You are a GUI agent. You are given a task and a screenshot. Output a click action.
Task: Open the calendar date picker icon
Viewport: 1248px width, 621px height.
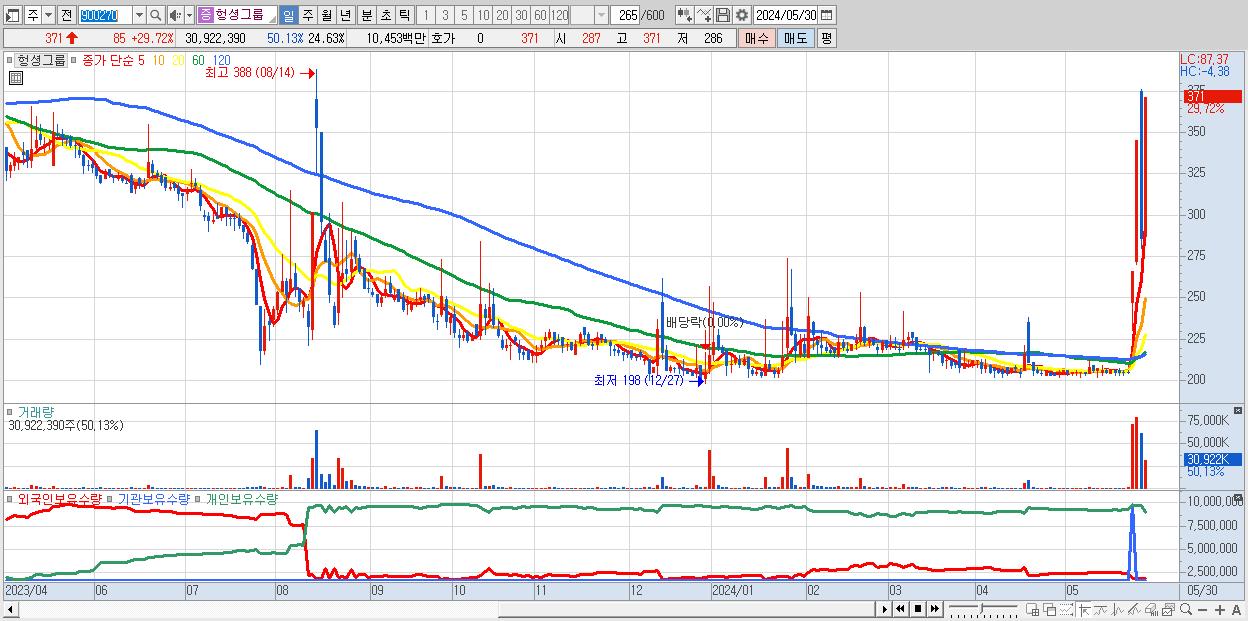[x=826, y=15]
